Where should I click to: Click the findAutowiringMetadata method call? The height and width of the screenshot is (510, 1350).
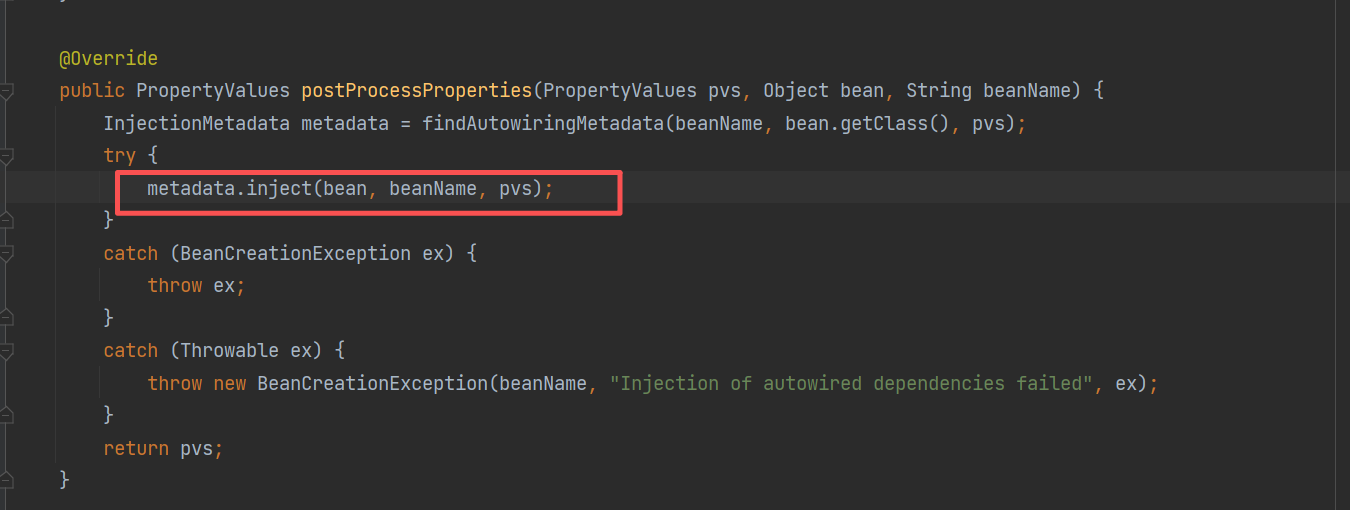542,124
